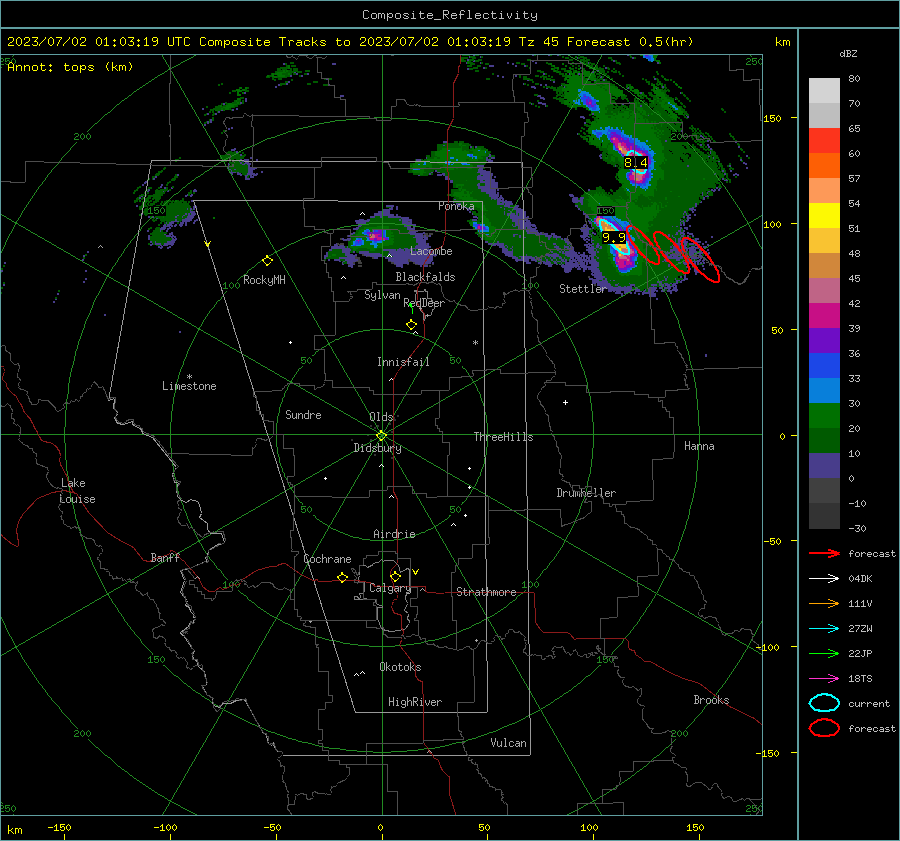Click the Hanna town label

pos(699,446)
